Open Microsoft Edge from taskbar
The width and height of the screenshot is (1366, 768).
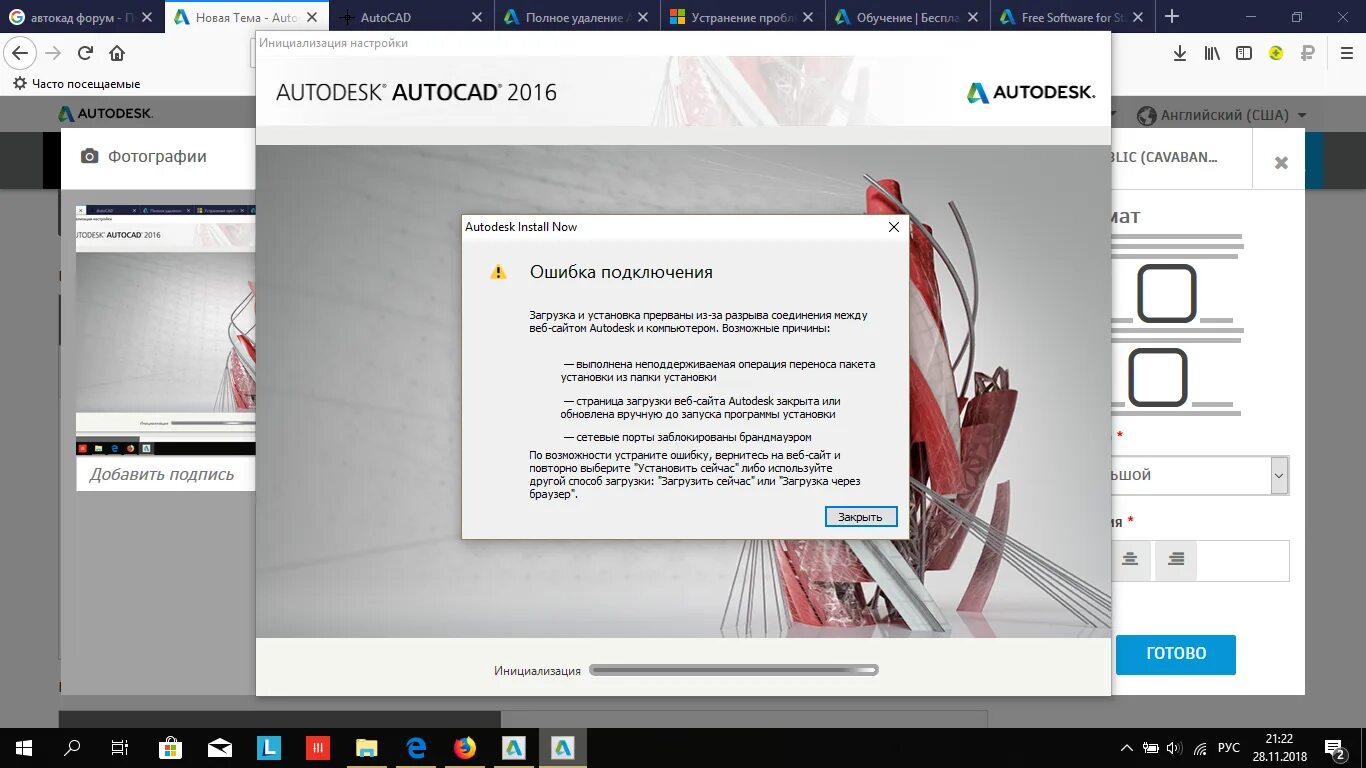coord(416,748)
